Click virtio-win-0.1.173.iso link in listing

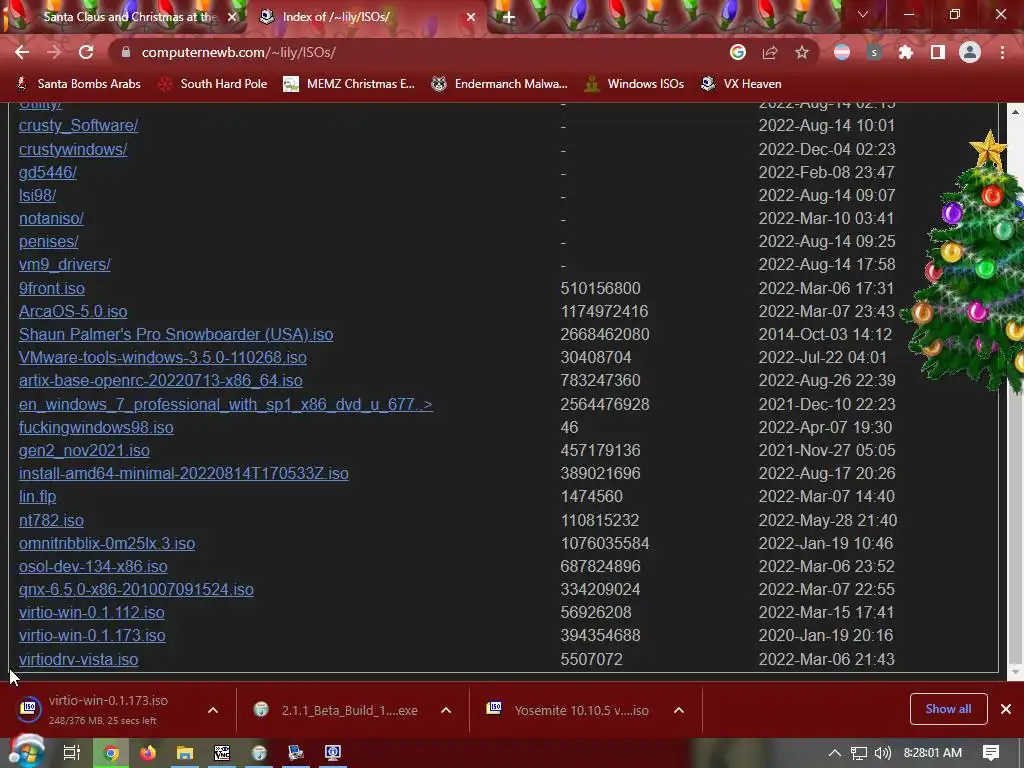tap(92, 635)
